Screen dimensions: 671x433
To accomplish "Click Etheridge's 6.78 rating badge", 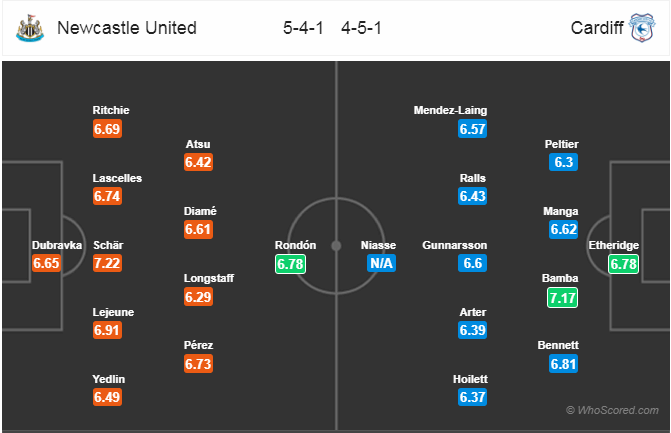I will pyautogui.click(x=625, y=264).
